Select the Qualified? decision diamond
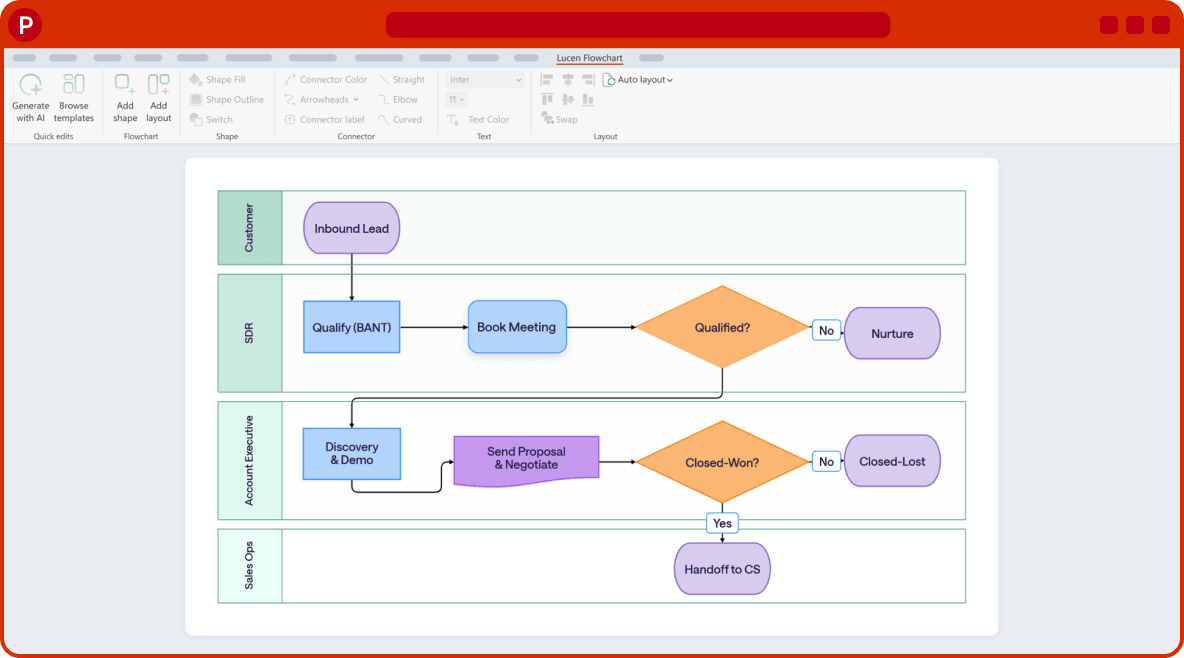 pyautogui.click(x=723, y=327)
